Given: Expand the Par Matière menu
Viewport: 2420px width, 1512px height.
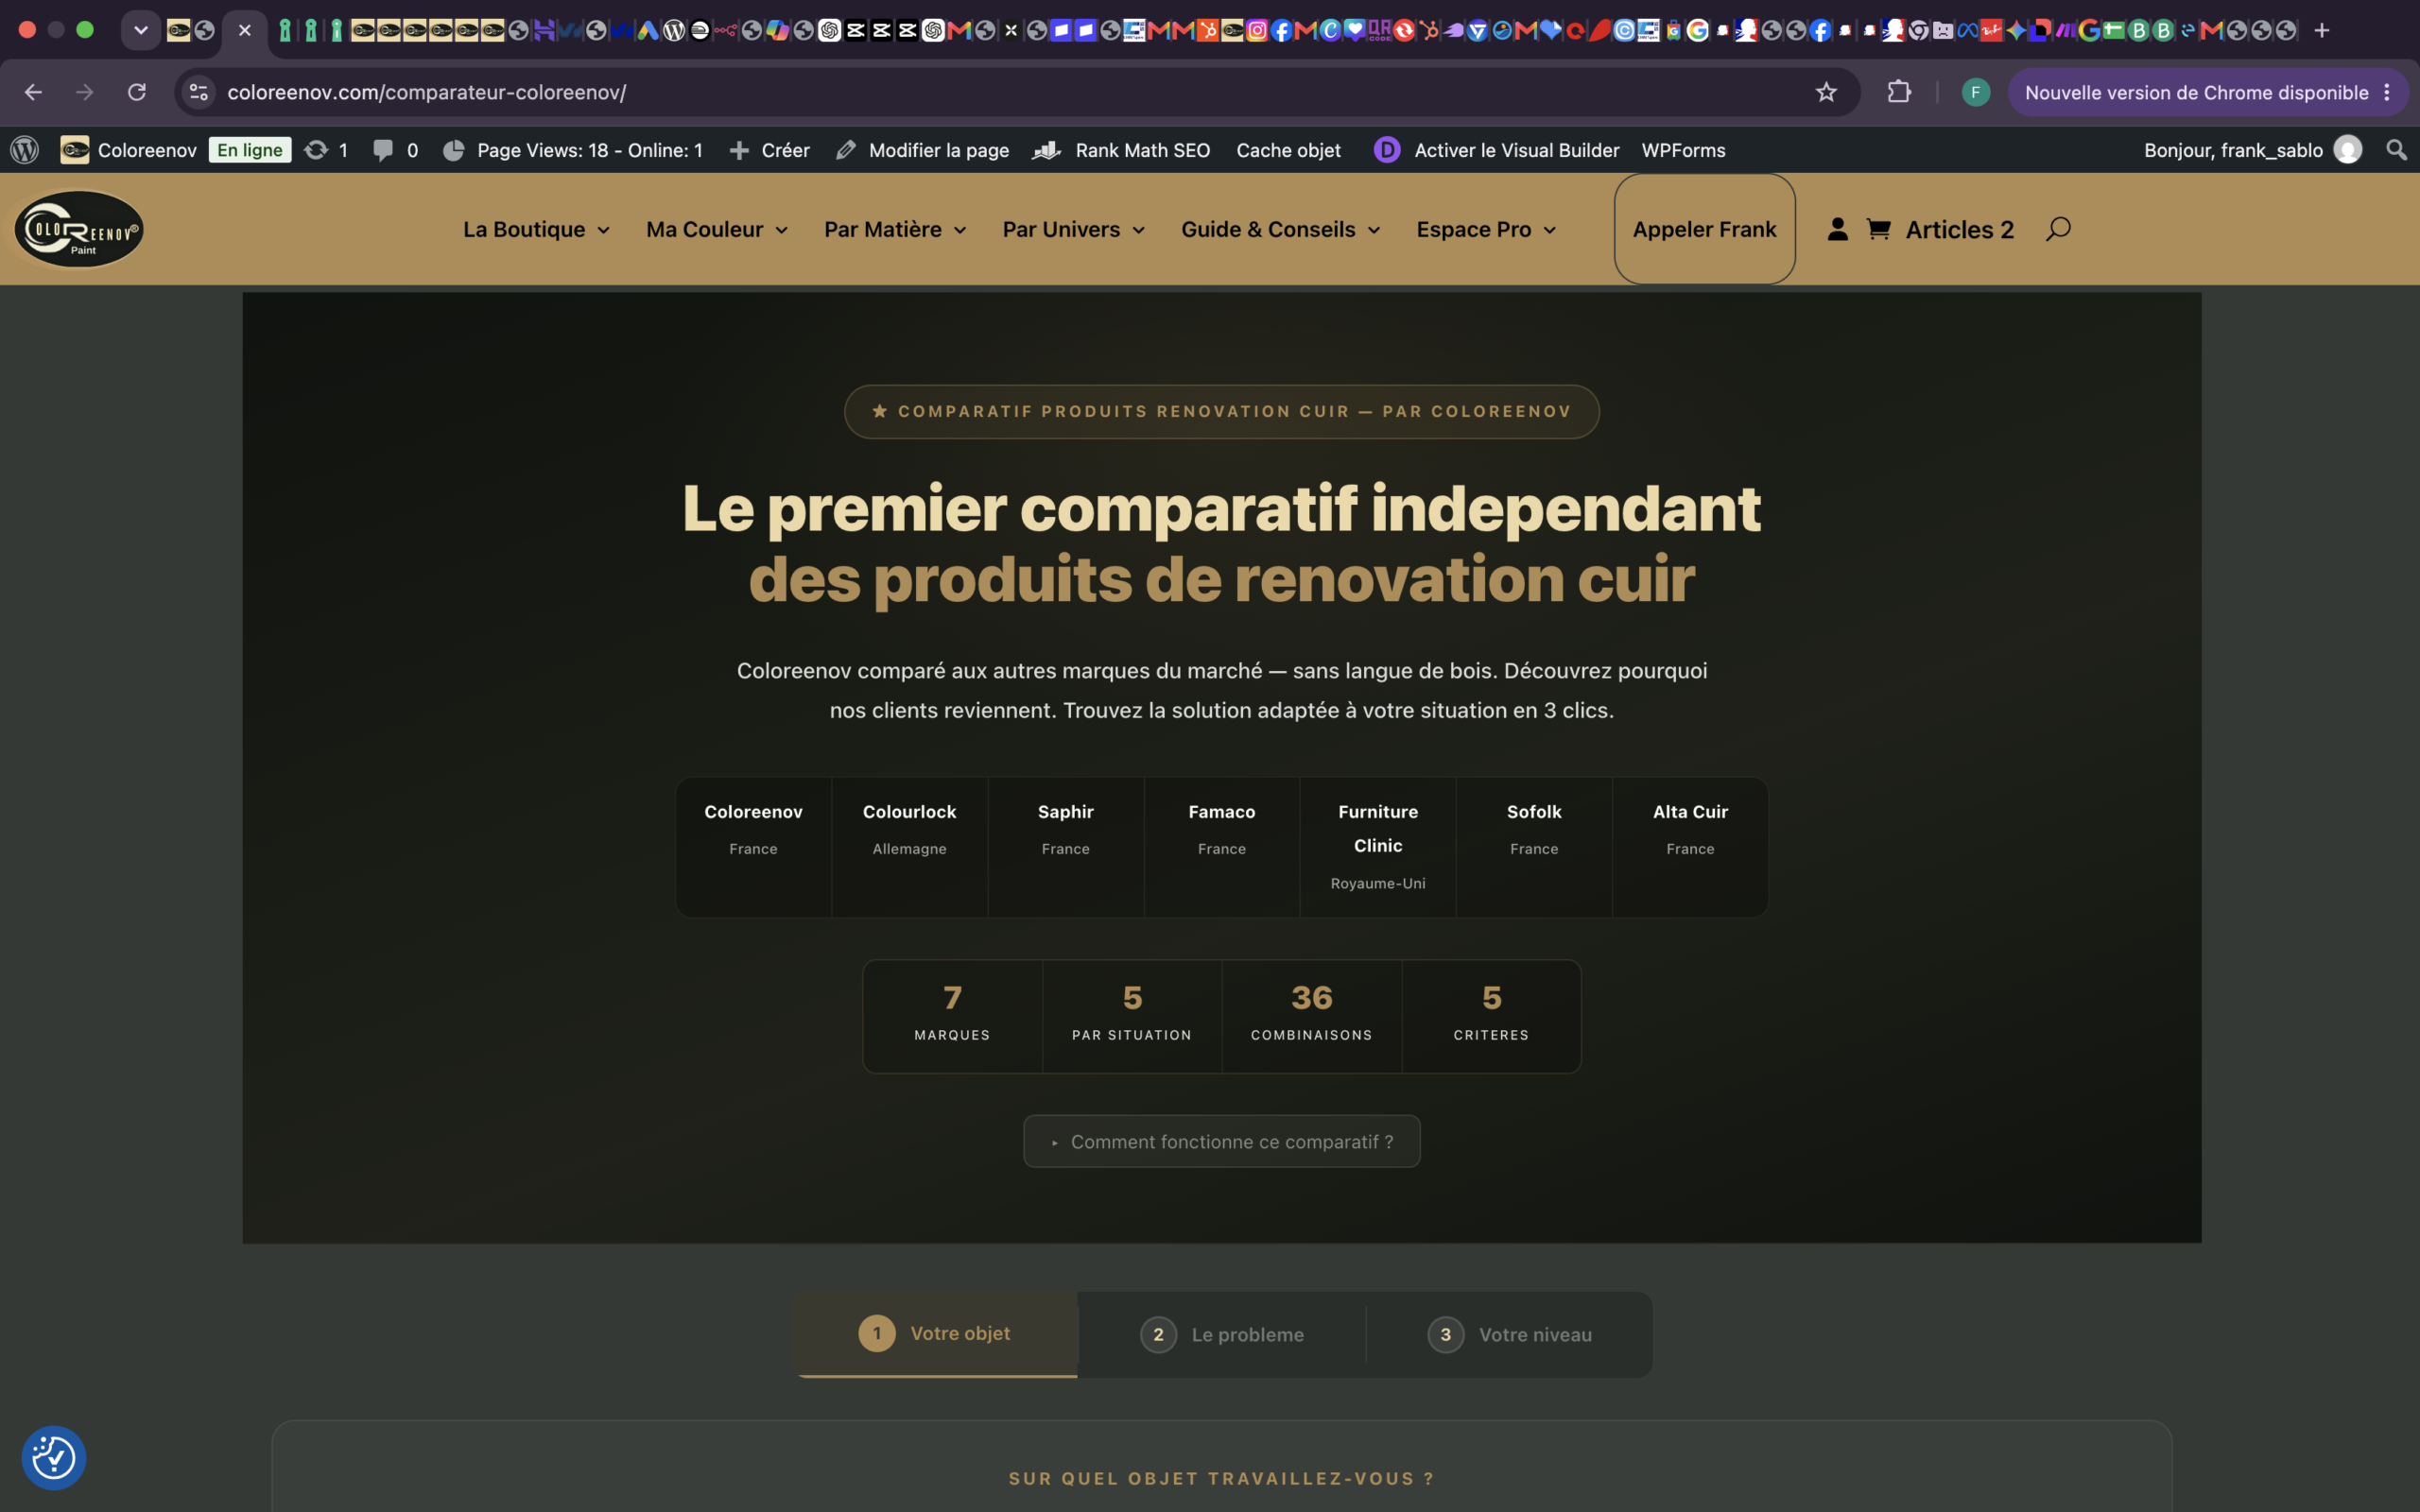Looking at the screenshot, I should [895, 229].
